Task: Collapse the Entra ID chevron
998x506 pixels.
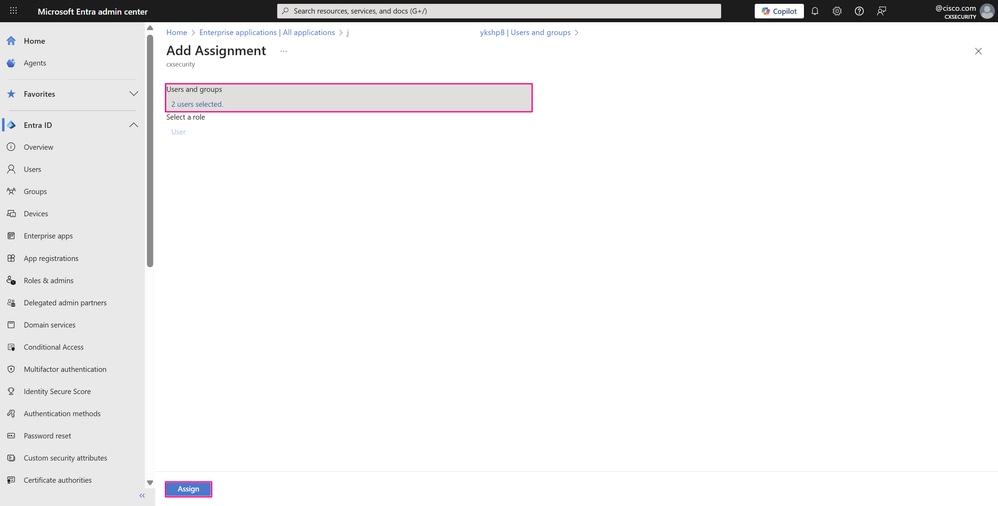Action: point(134,125)
